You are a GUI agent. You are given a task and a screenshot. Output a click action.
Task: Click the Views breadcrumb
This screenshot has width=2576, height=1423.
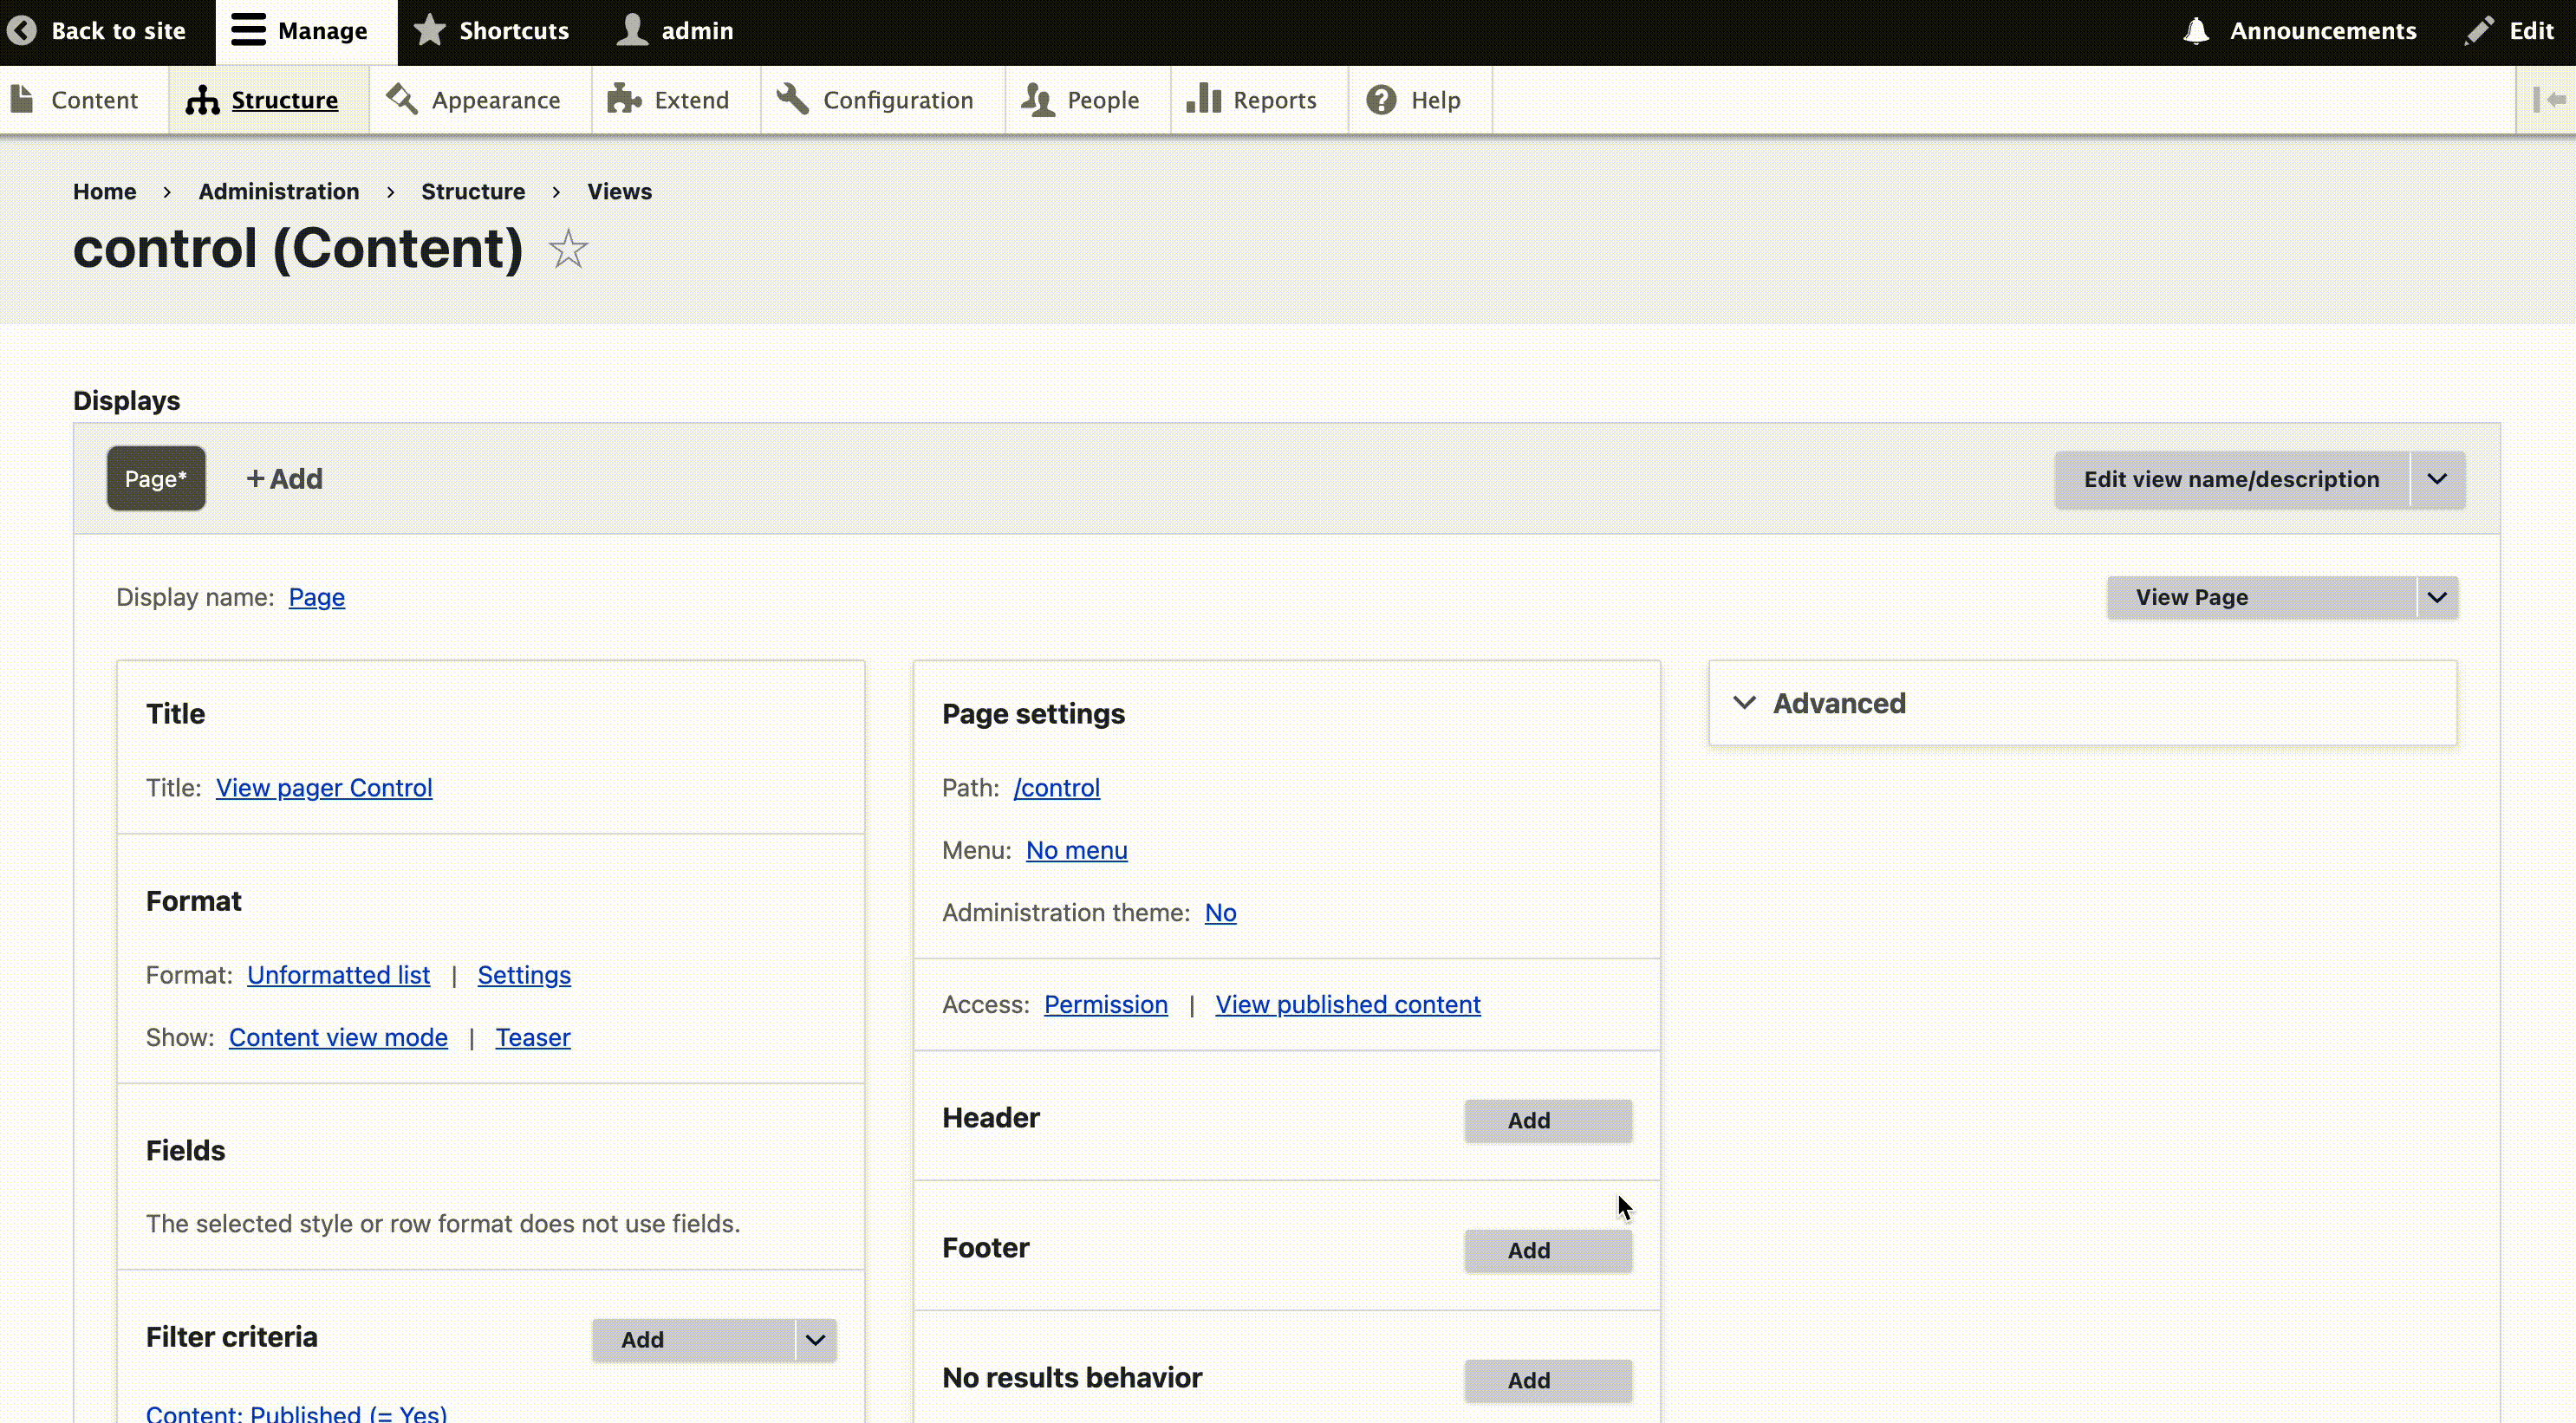(619, 192)
